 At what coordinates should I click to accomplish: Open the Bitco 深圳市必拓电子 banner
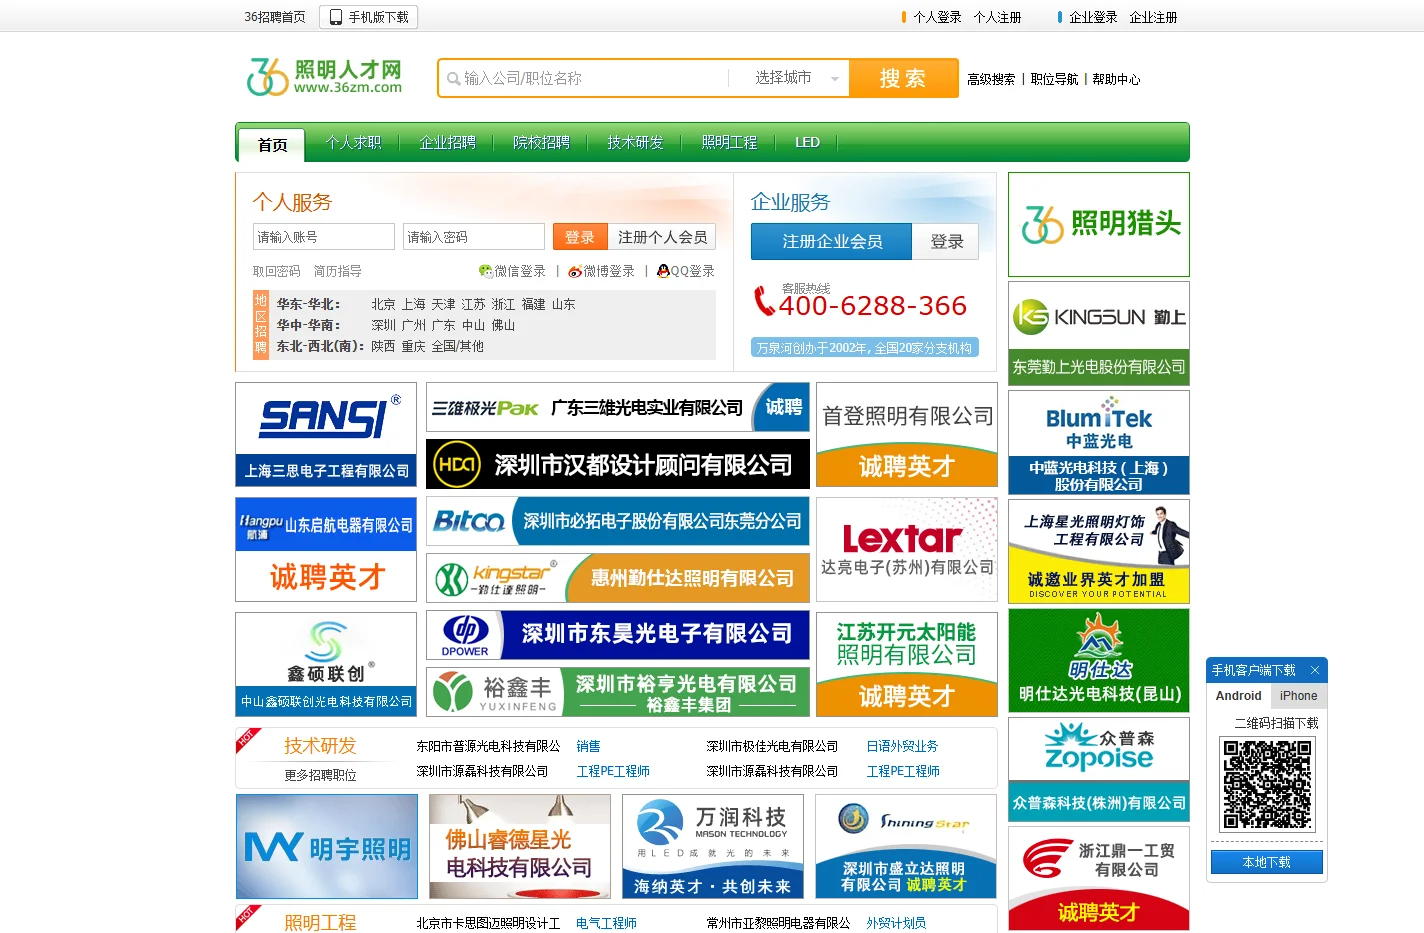coord(618,521)
